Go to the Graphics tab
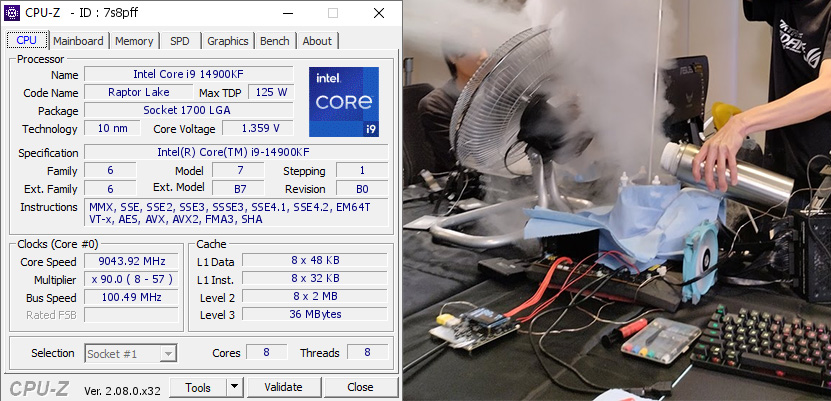The height and width of the screenshot is (401, 831). (228, 41)
